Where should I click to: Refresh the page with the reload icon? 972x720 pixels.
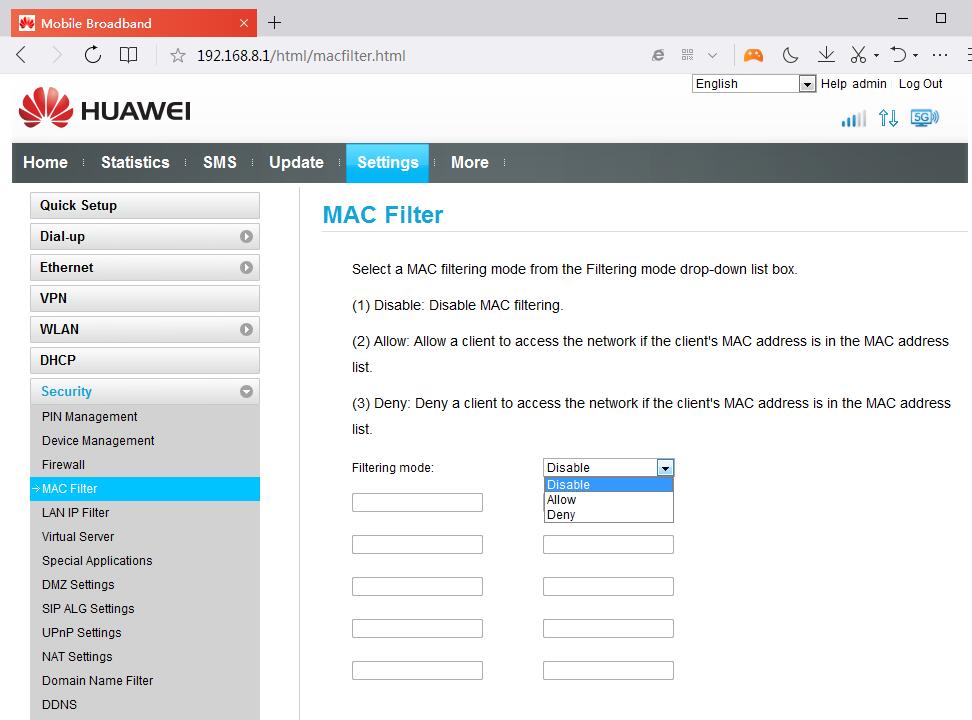93,55
